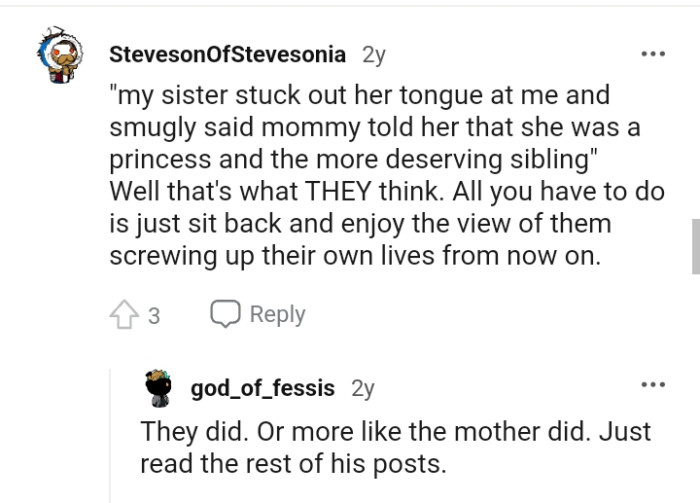This screenshot has height=503, width=700.
Task: Click the vote count of 3
Action: 154,316
